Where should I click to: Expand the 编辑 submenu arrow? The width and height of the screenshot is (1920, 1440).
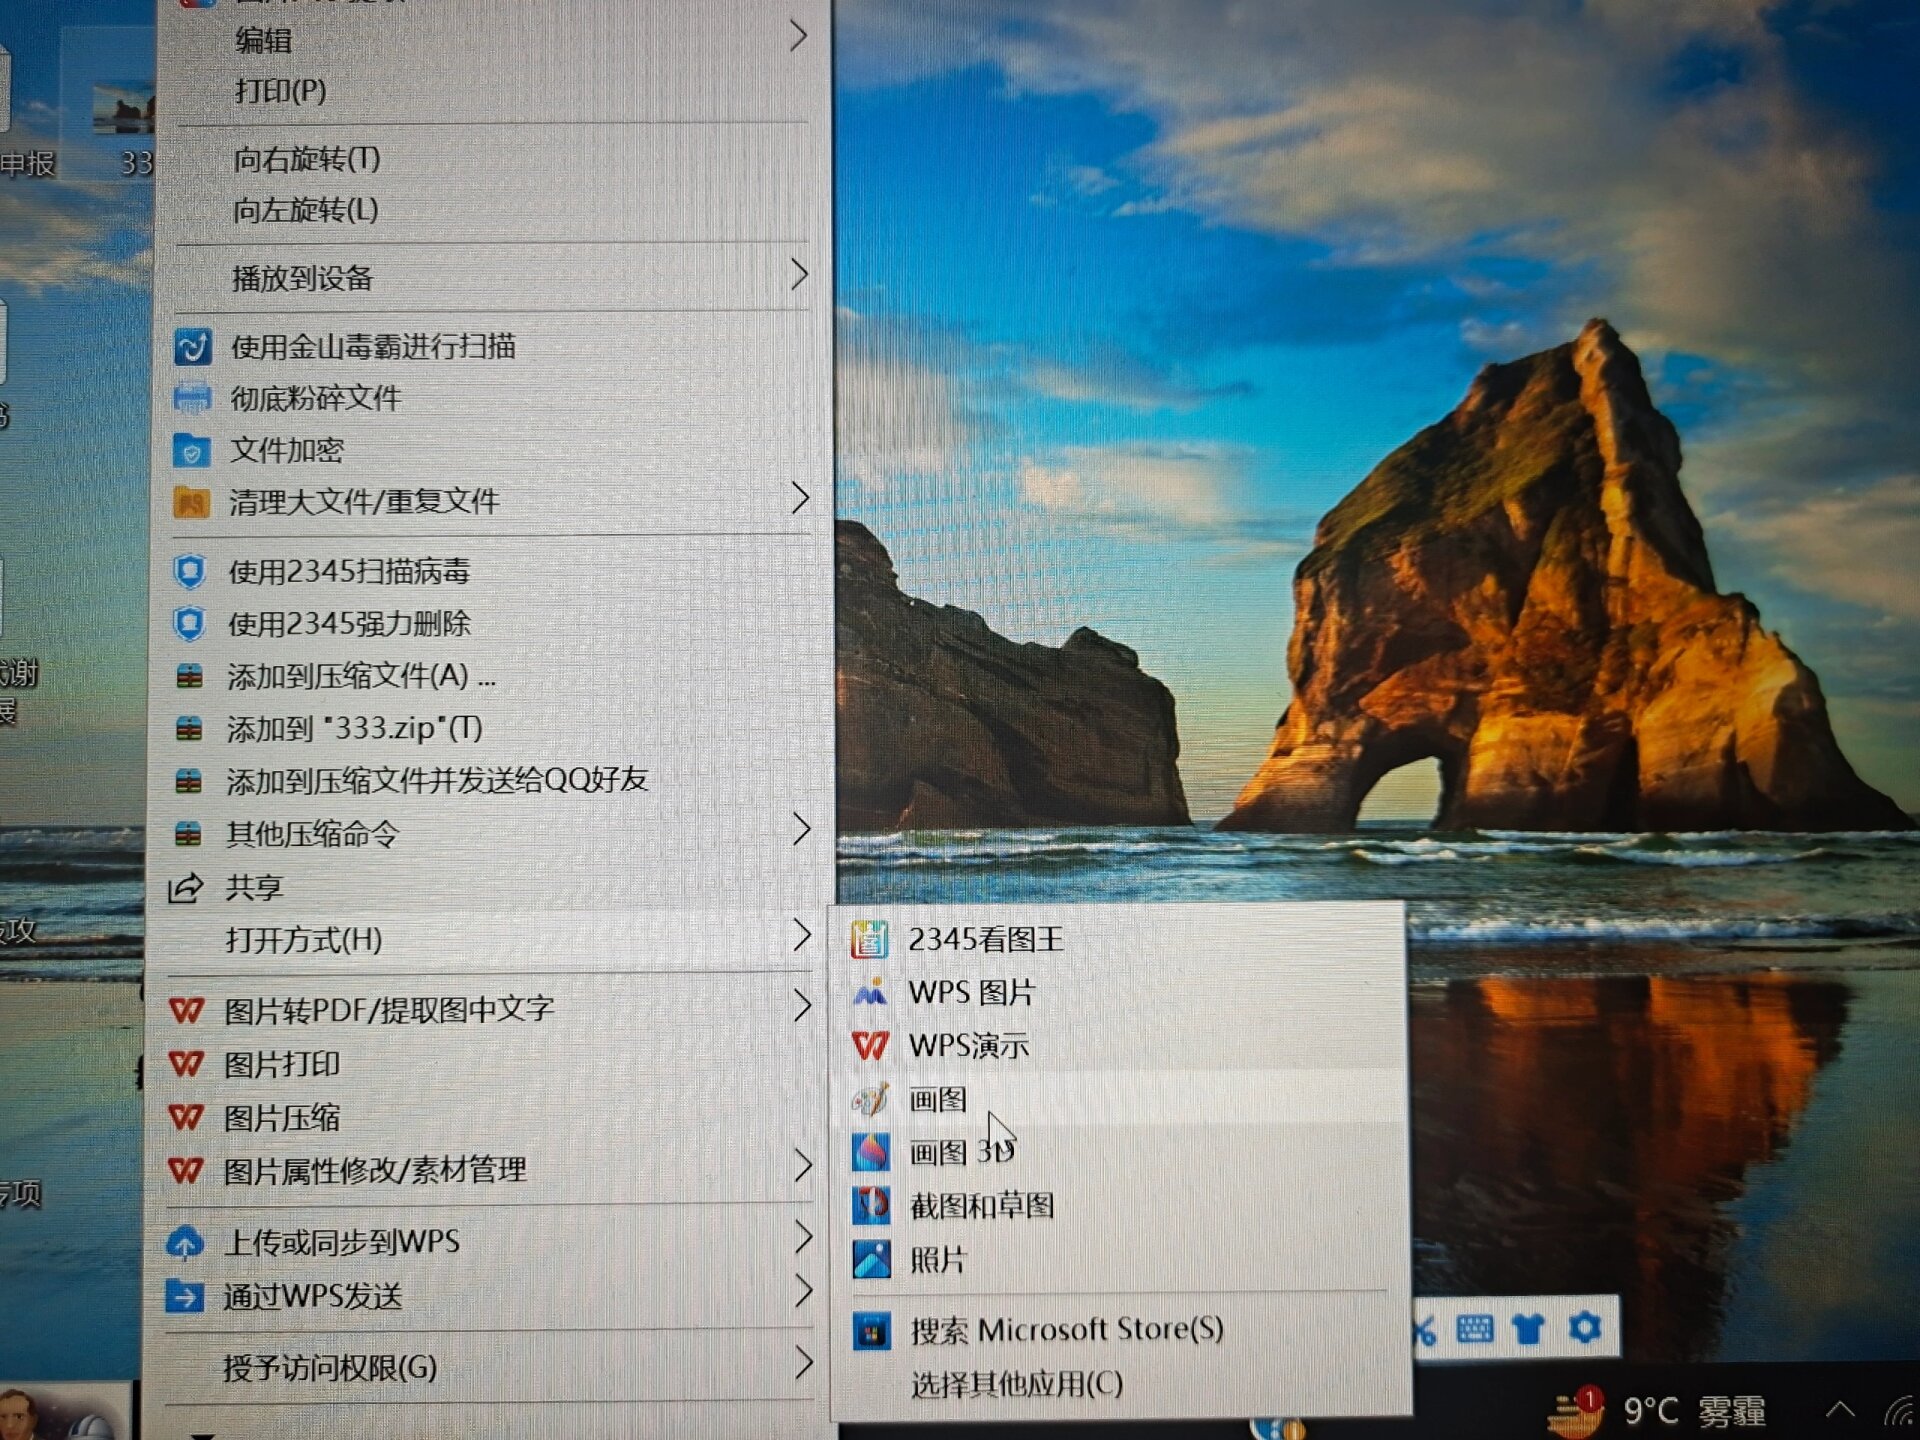(x=797, y=36)
